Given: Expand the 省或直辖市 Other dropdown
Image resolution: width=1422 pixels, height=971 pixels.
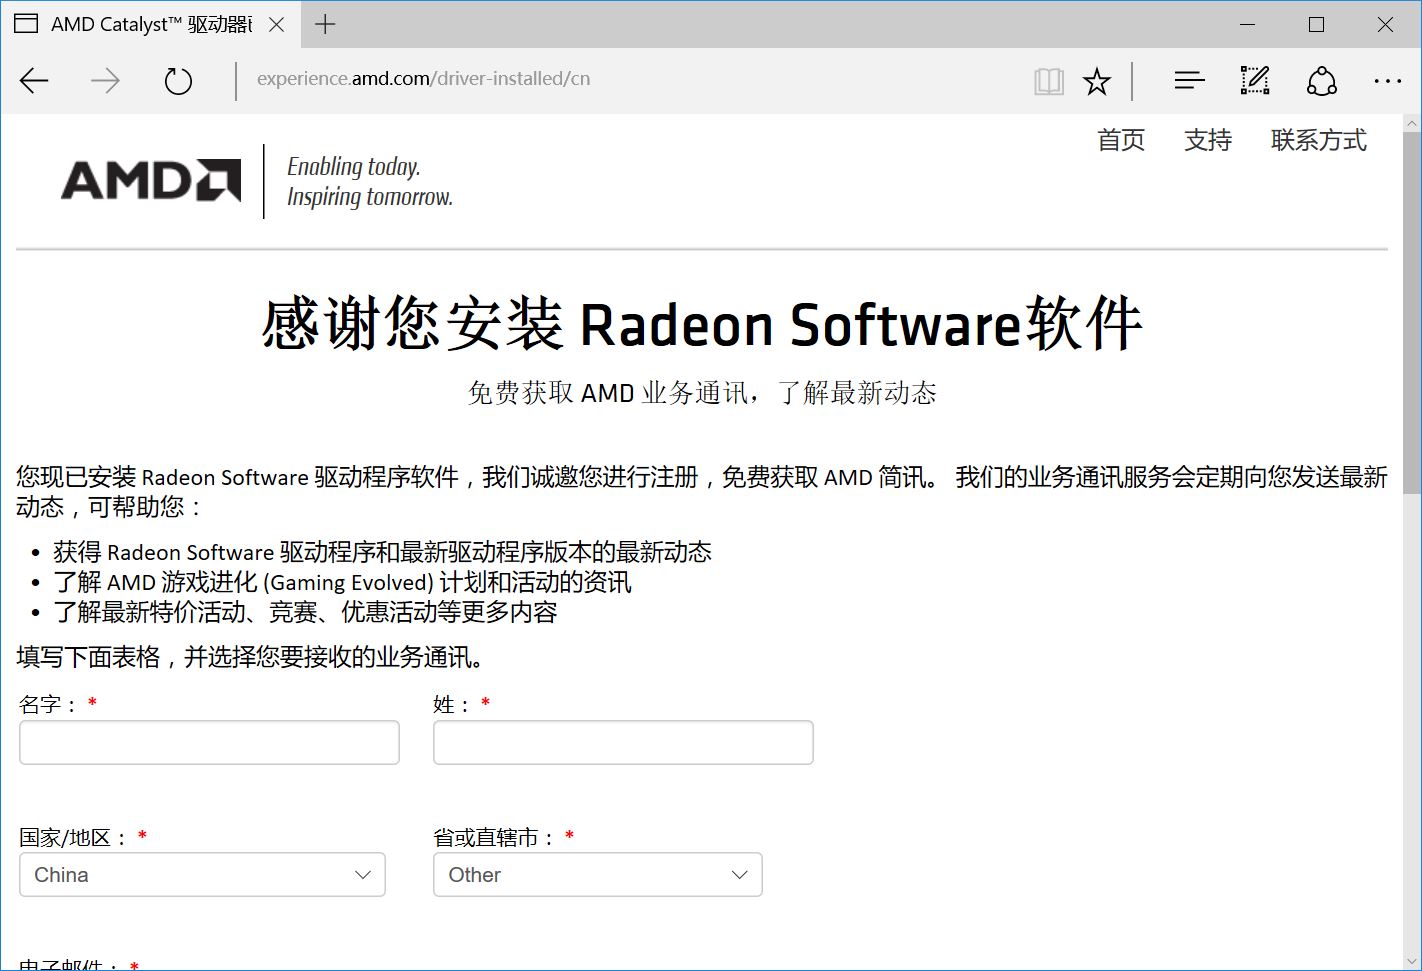Looking at the screenshot, I should 598,874.
